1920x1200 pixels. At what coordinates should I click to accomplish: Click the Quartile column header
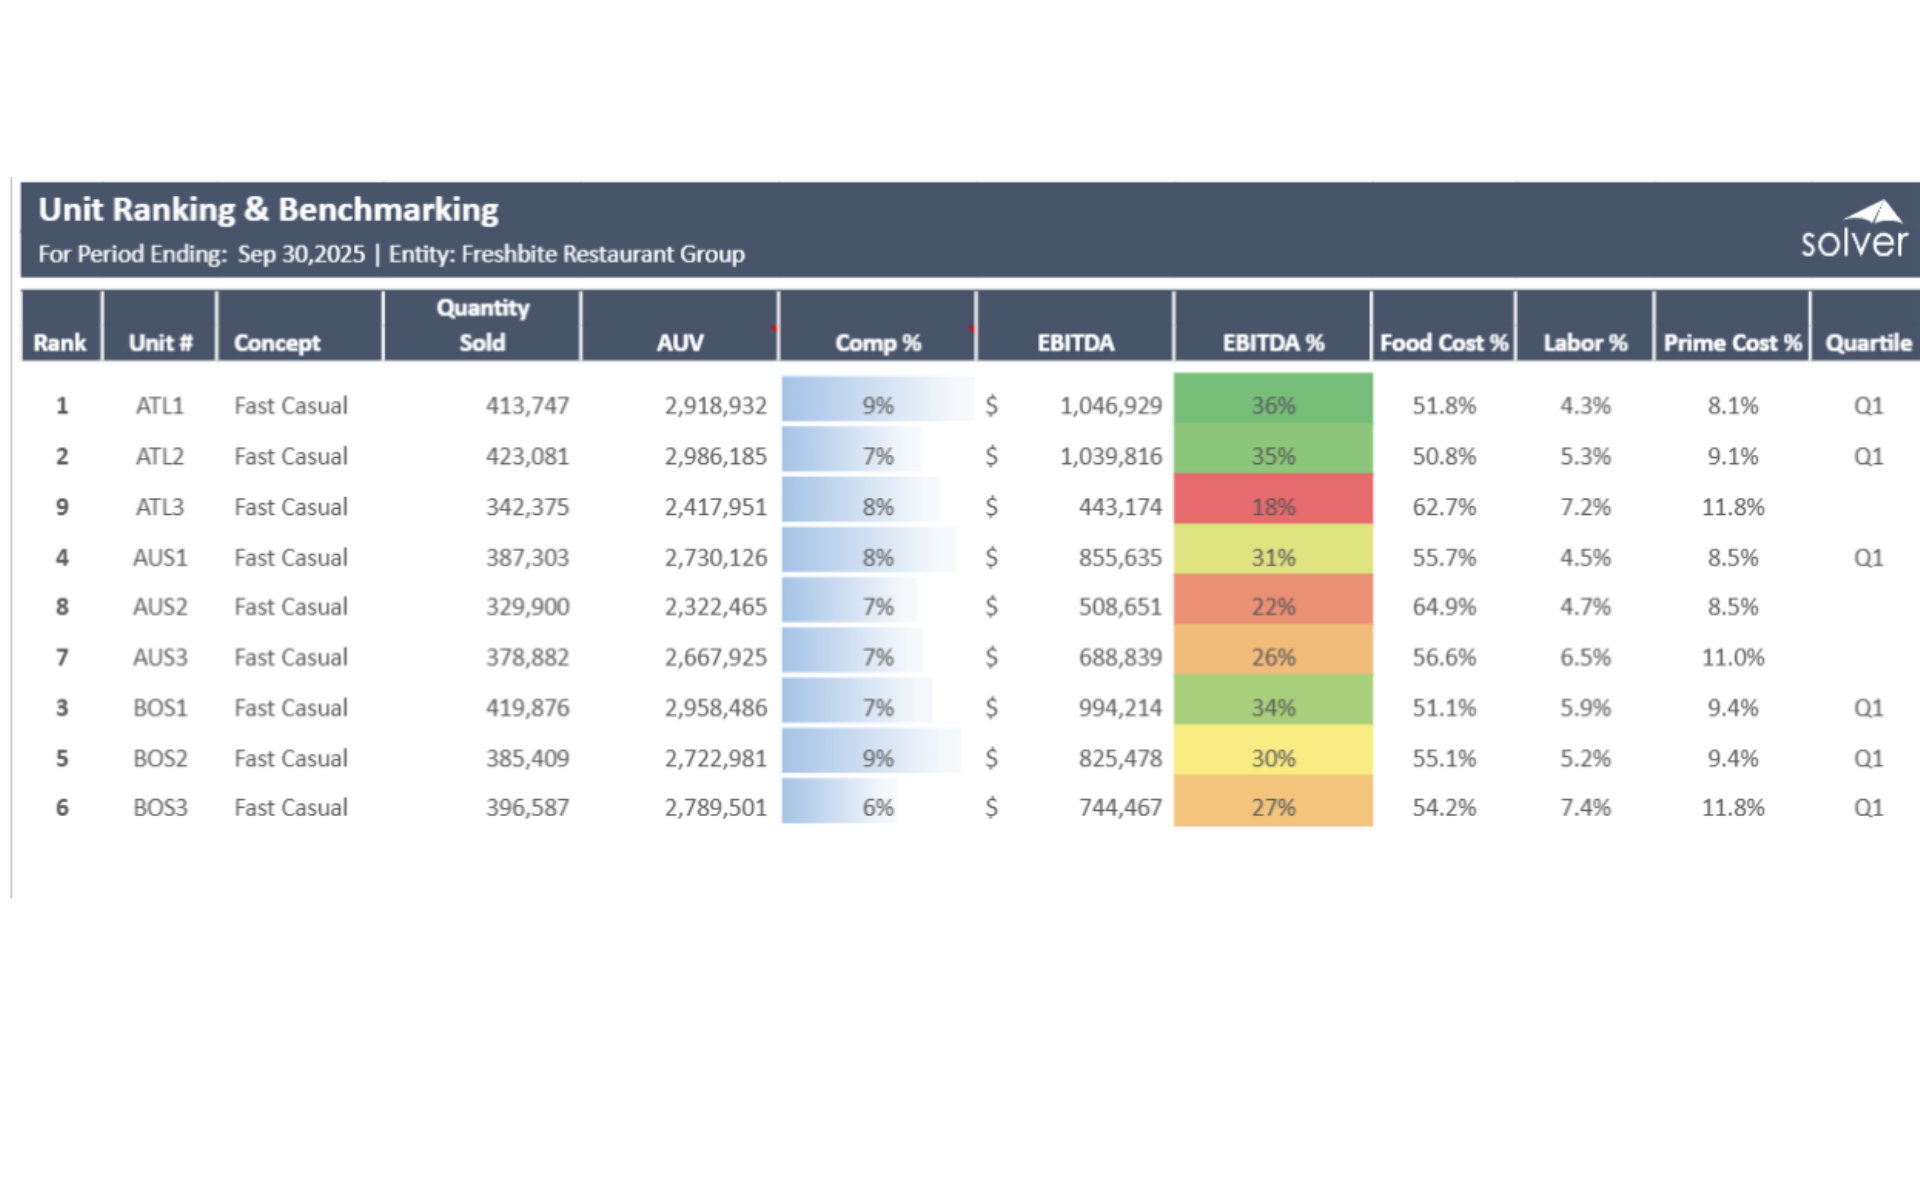click(x=1867, y=342)
